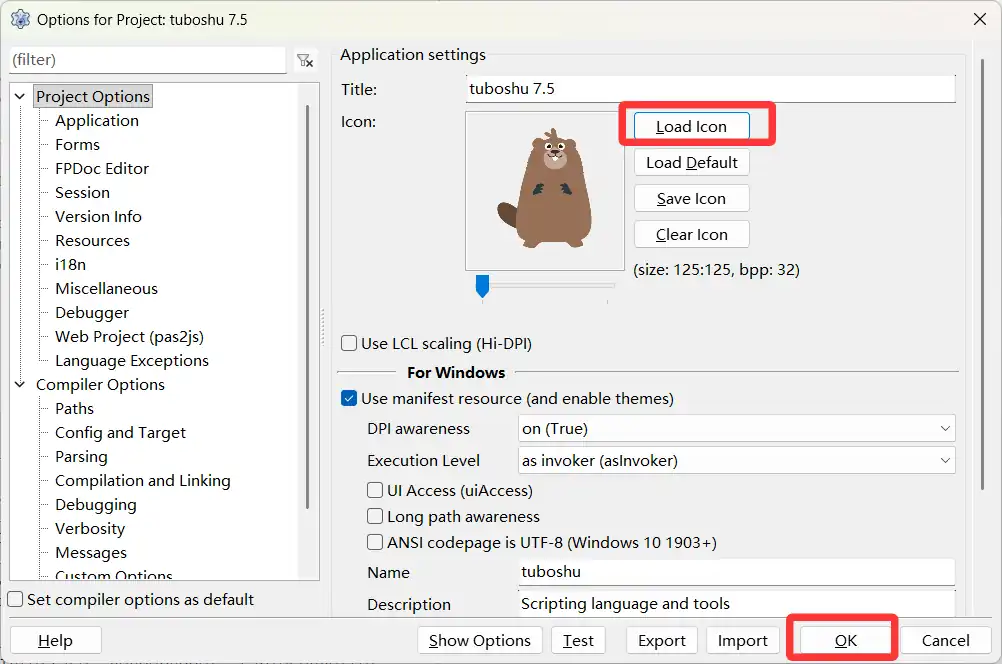Click the Load Default button
Image resolution: width=1002 pixels, height=664 pixels.
point(691,162)
